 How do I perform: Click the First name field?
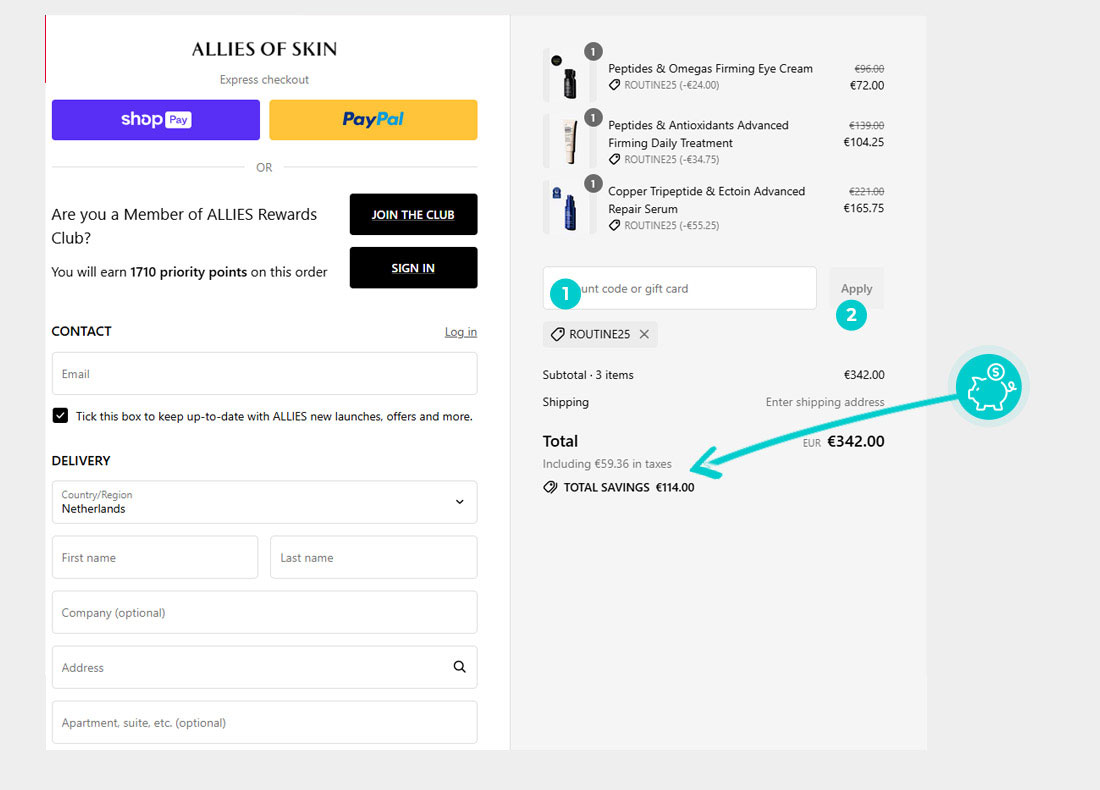click(155, 557)
